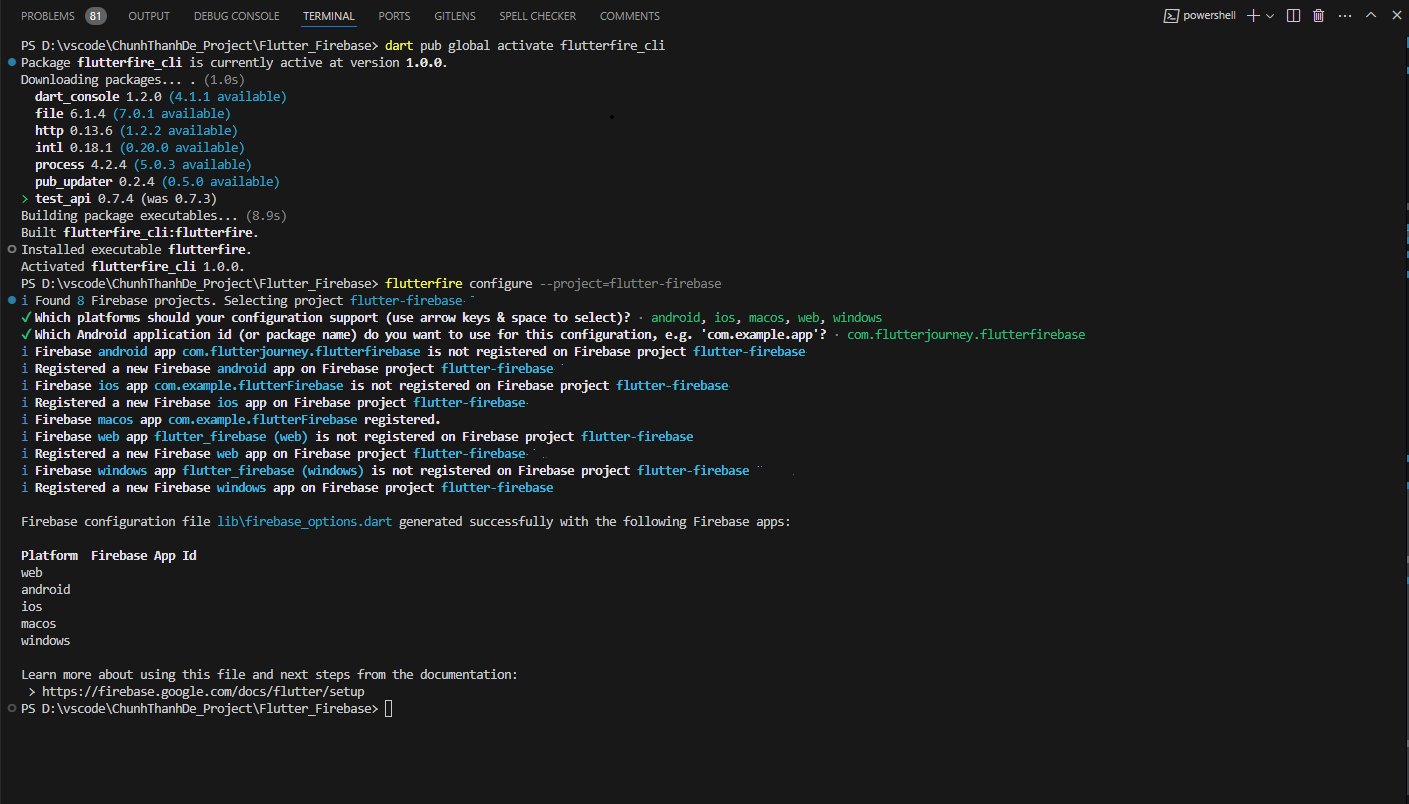Image resolution: width=1409 pixels, height=804 pixels.
Task: Click the 'dart_console 1.2.0' package line
Action: [160, 97]
